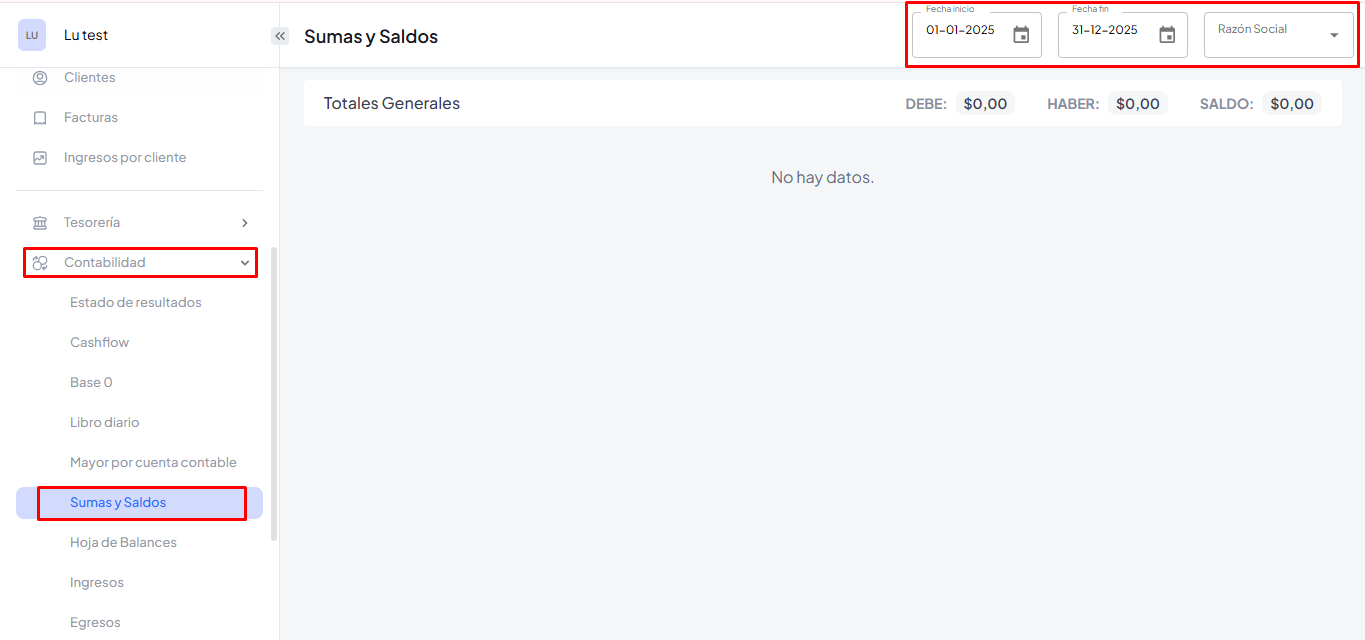Open Estado de resultados report
Viewport: 1365px width, 640px height.
(x=136, y=303)
